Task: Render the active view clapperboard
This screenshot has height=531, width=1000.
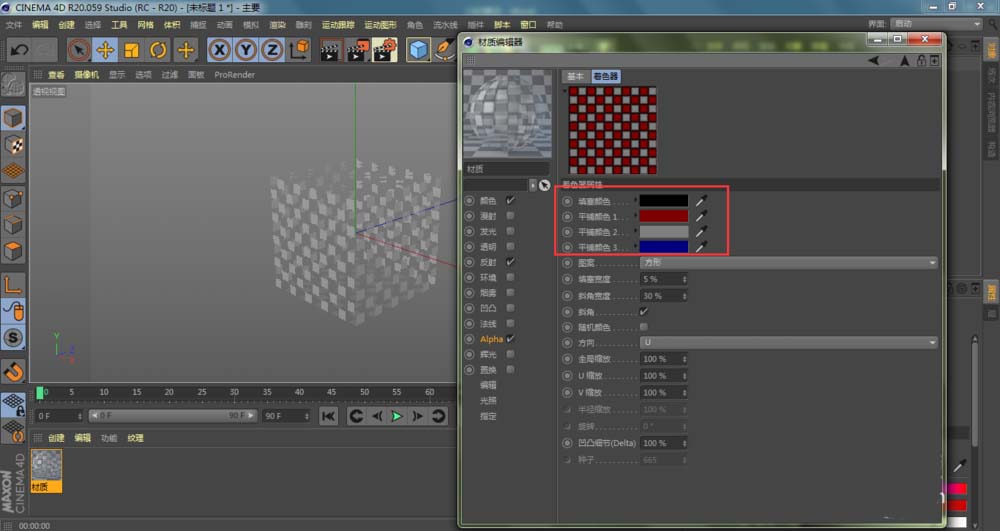Action: 331,50
